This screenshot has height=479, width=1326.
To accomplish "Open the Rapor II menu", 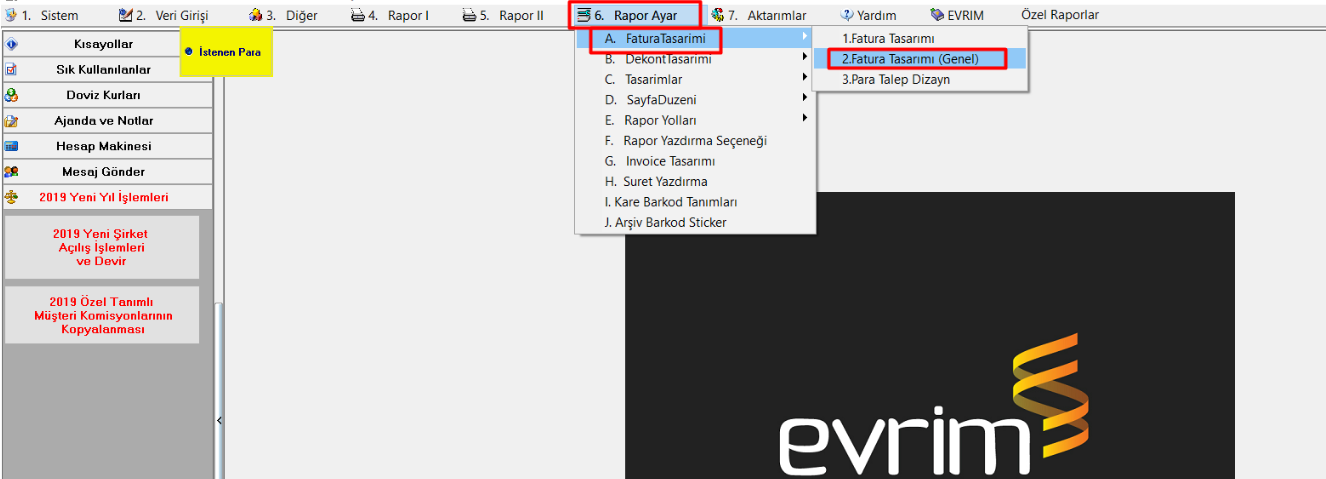I will [x=504, y=15].
